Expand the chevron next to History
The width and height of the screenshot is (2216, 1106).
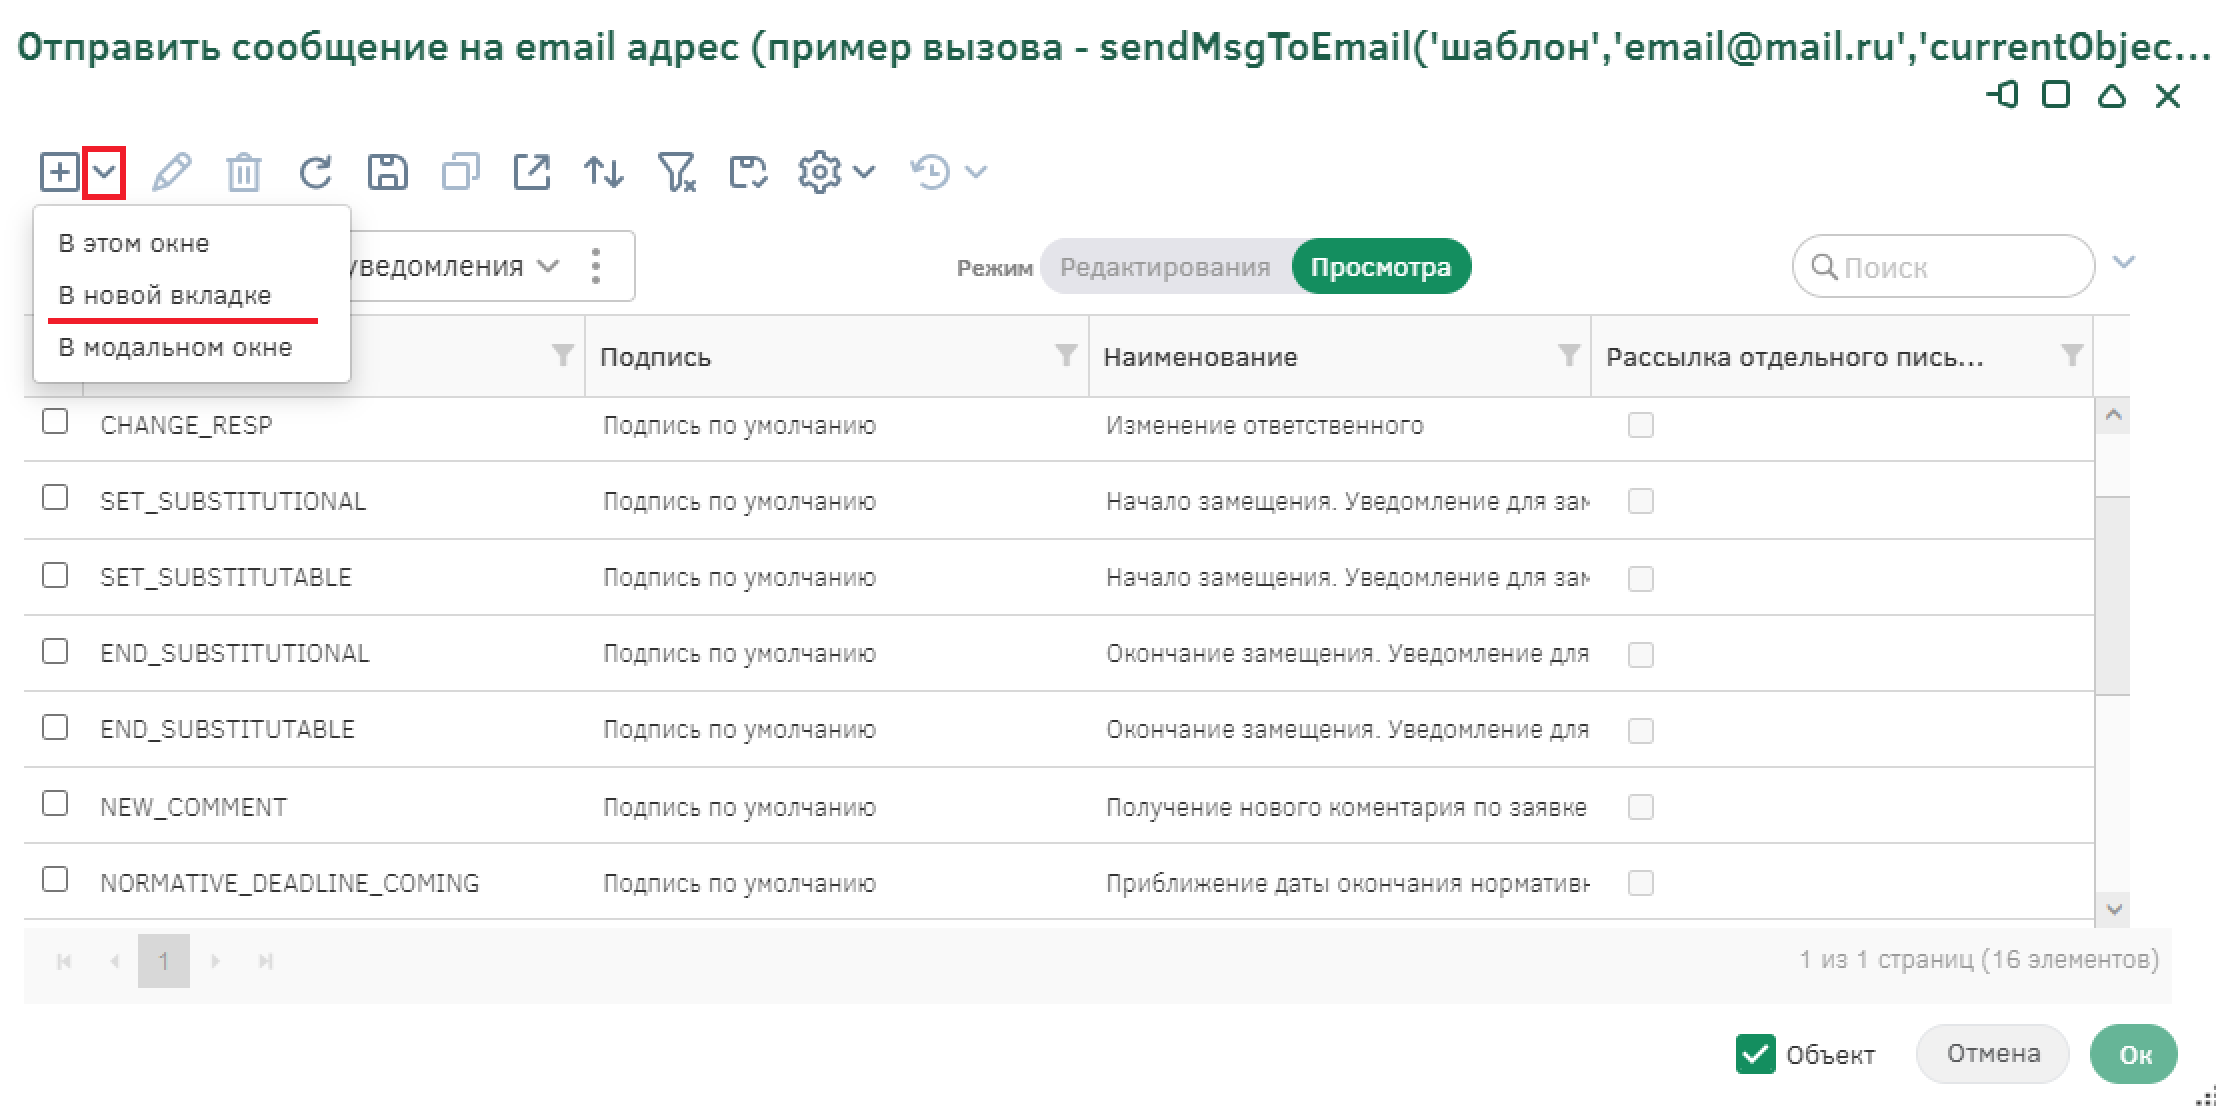976,172
